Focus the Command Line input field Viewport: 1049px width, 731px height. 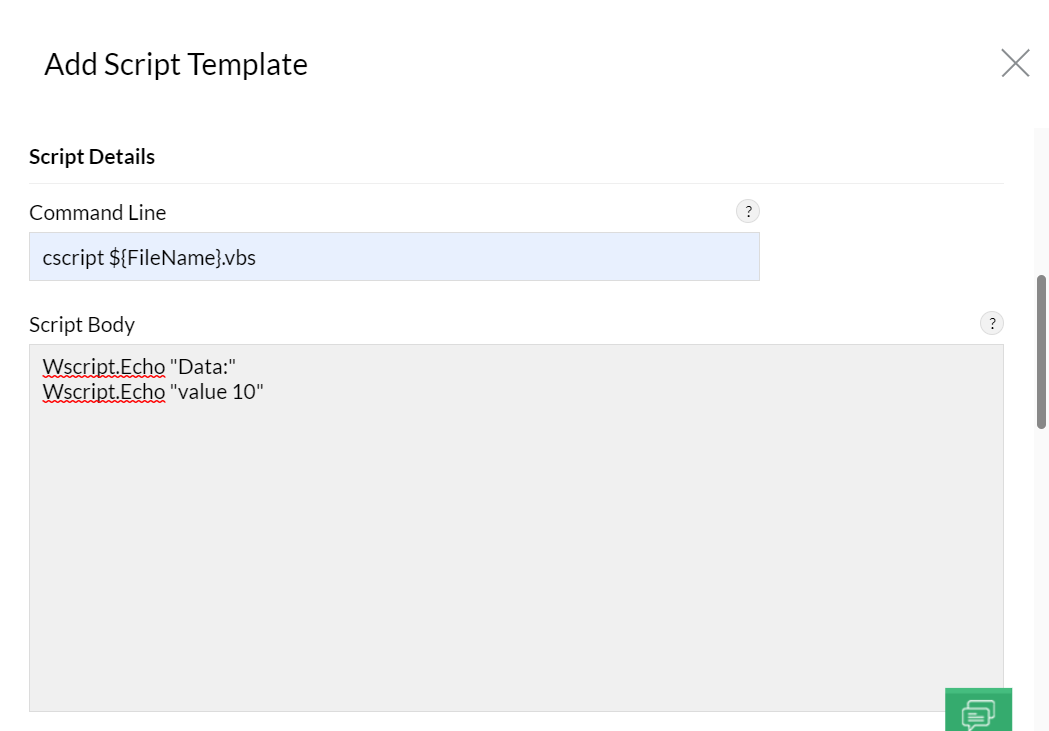pos(500,257)
